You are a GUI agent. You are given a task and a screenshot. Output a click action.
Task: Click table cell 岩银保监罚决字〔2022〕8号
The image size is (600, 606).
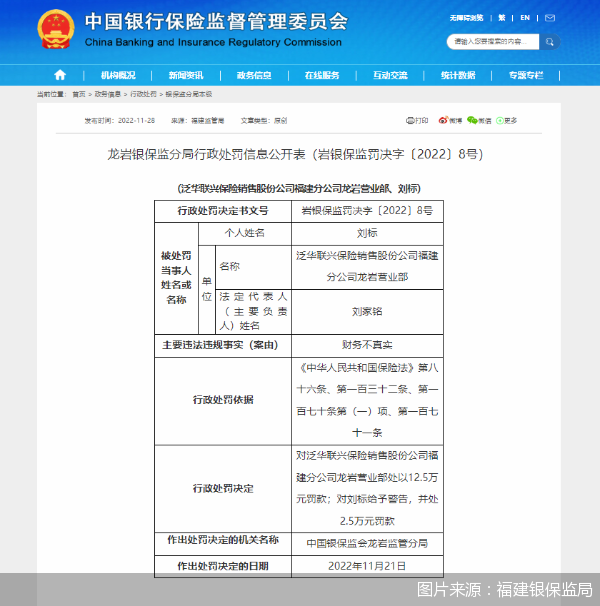click(x=367, y=211)
